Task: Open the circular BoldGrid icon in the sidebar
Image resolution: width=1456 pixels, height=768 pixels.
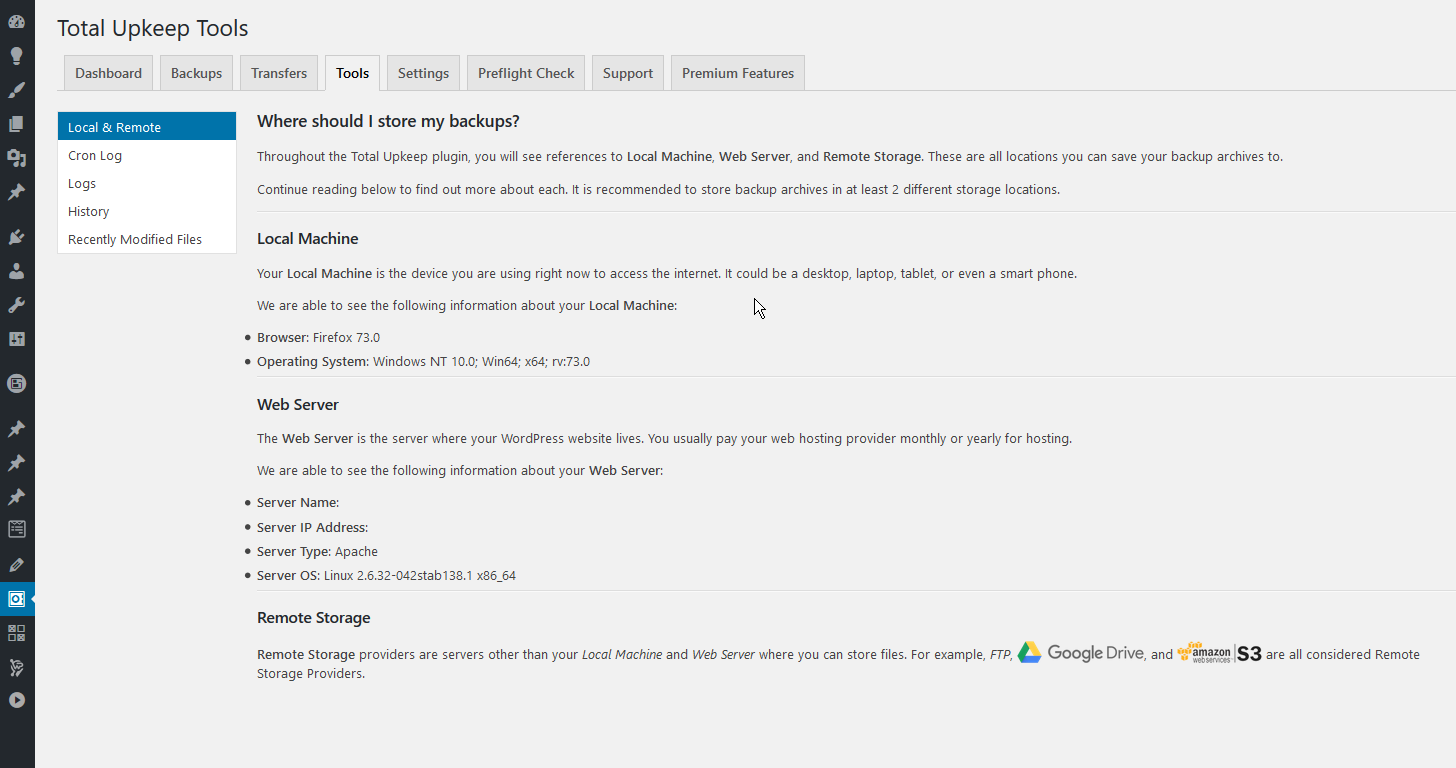Action: coord(16,383)
